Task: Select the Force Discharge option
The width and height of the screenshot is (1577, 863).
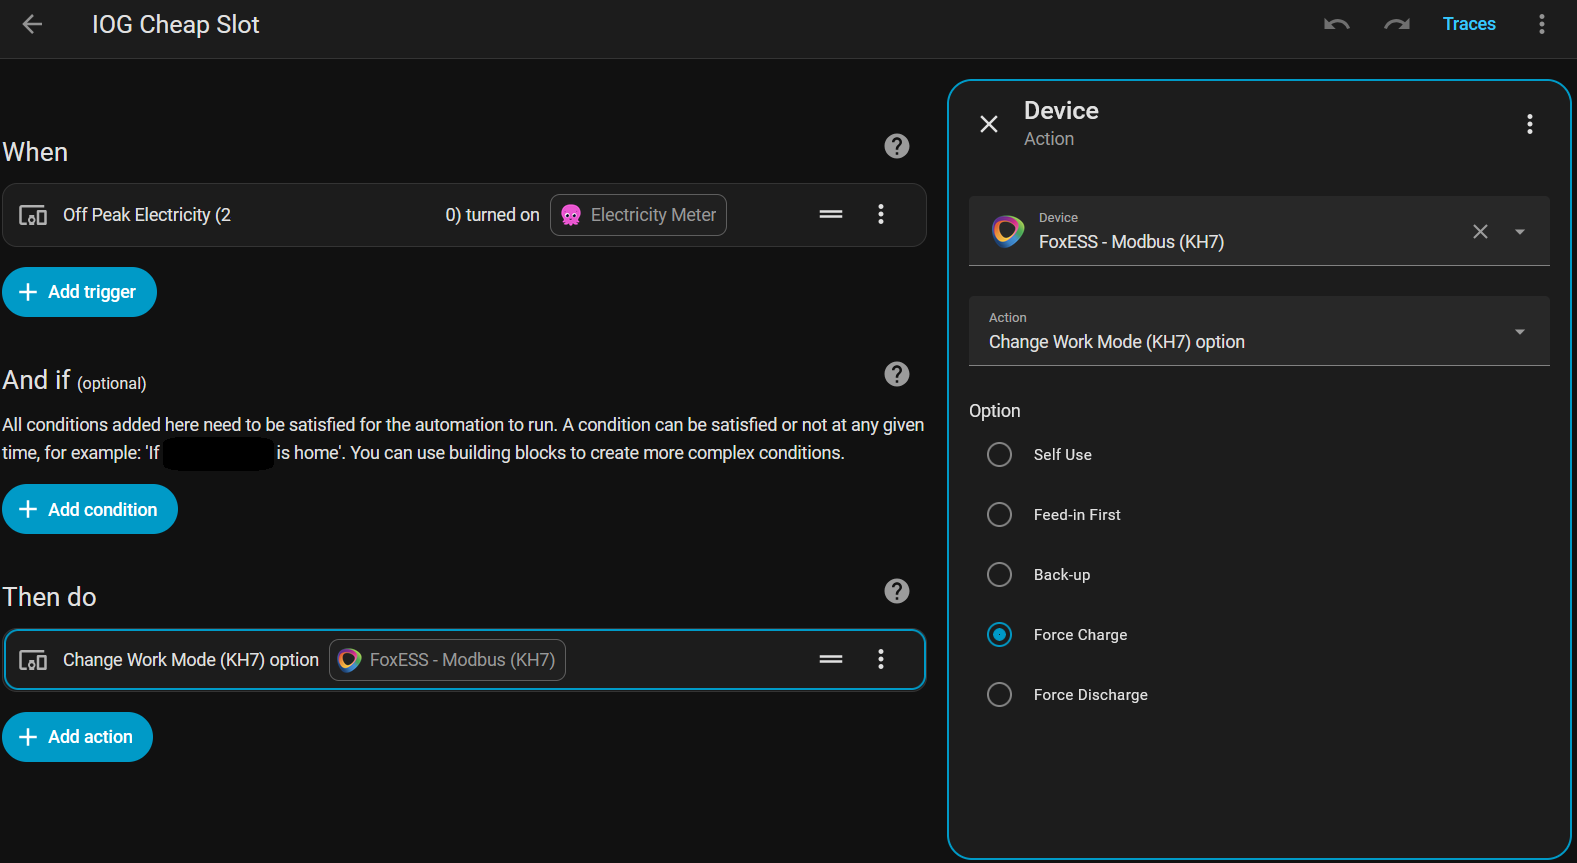Action: (x=999, y=695)
